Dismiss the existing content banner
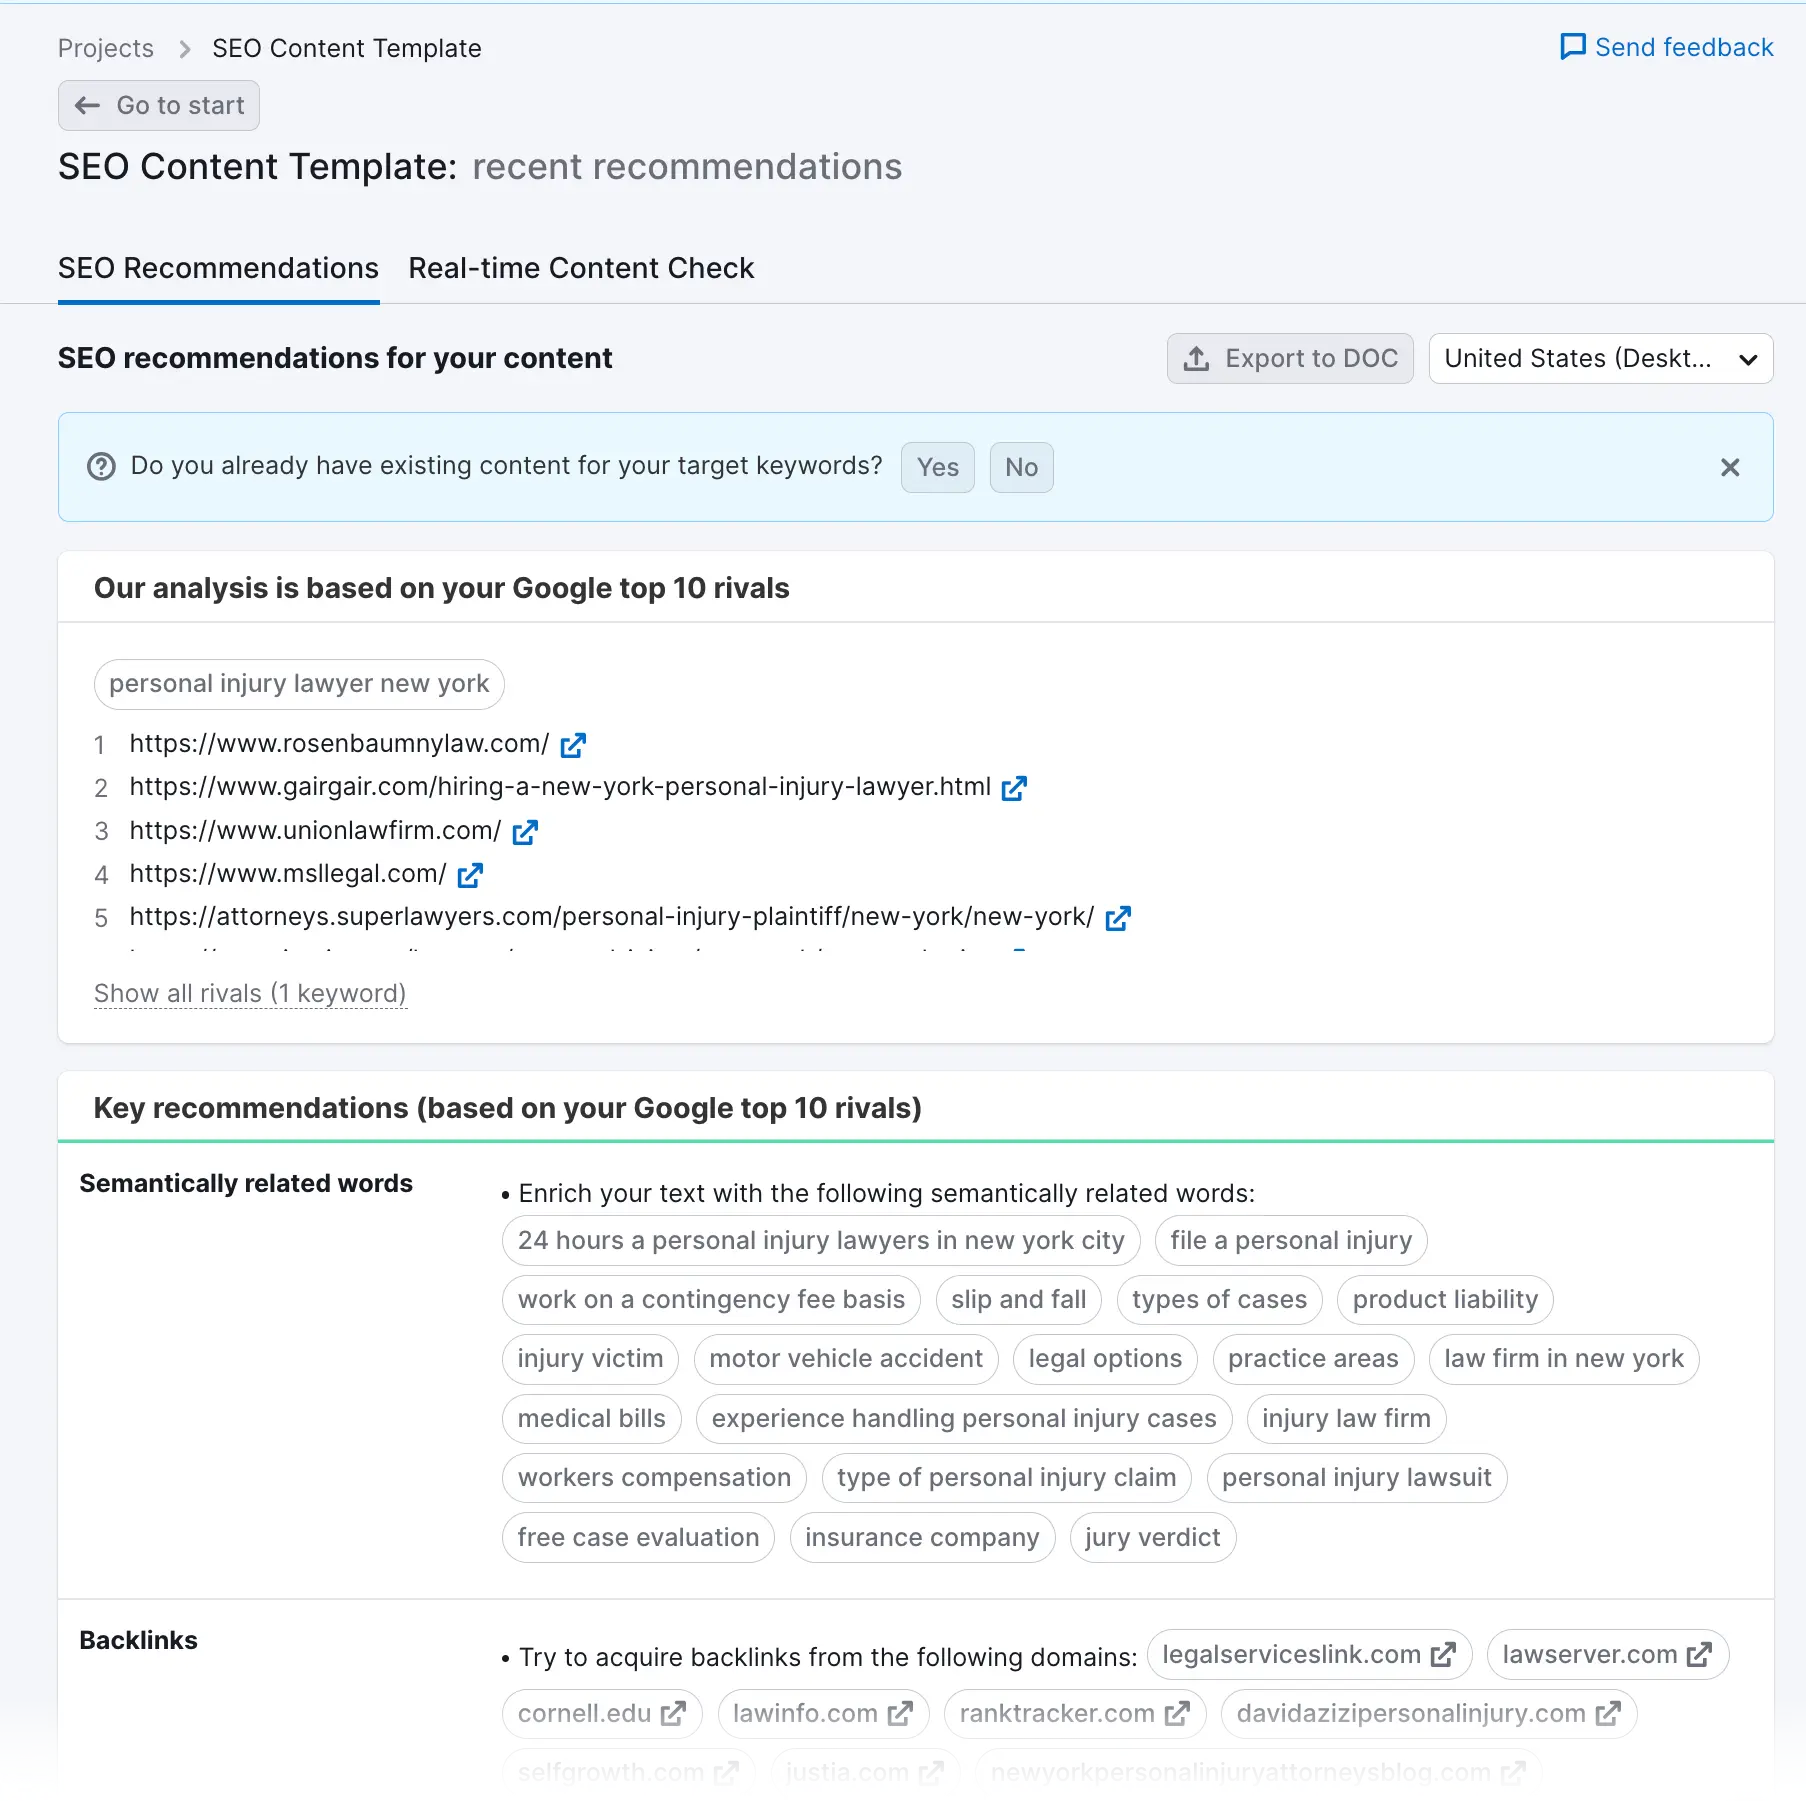1806x1806 pixels. (x=1730, y=467)
